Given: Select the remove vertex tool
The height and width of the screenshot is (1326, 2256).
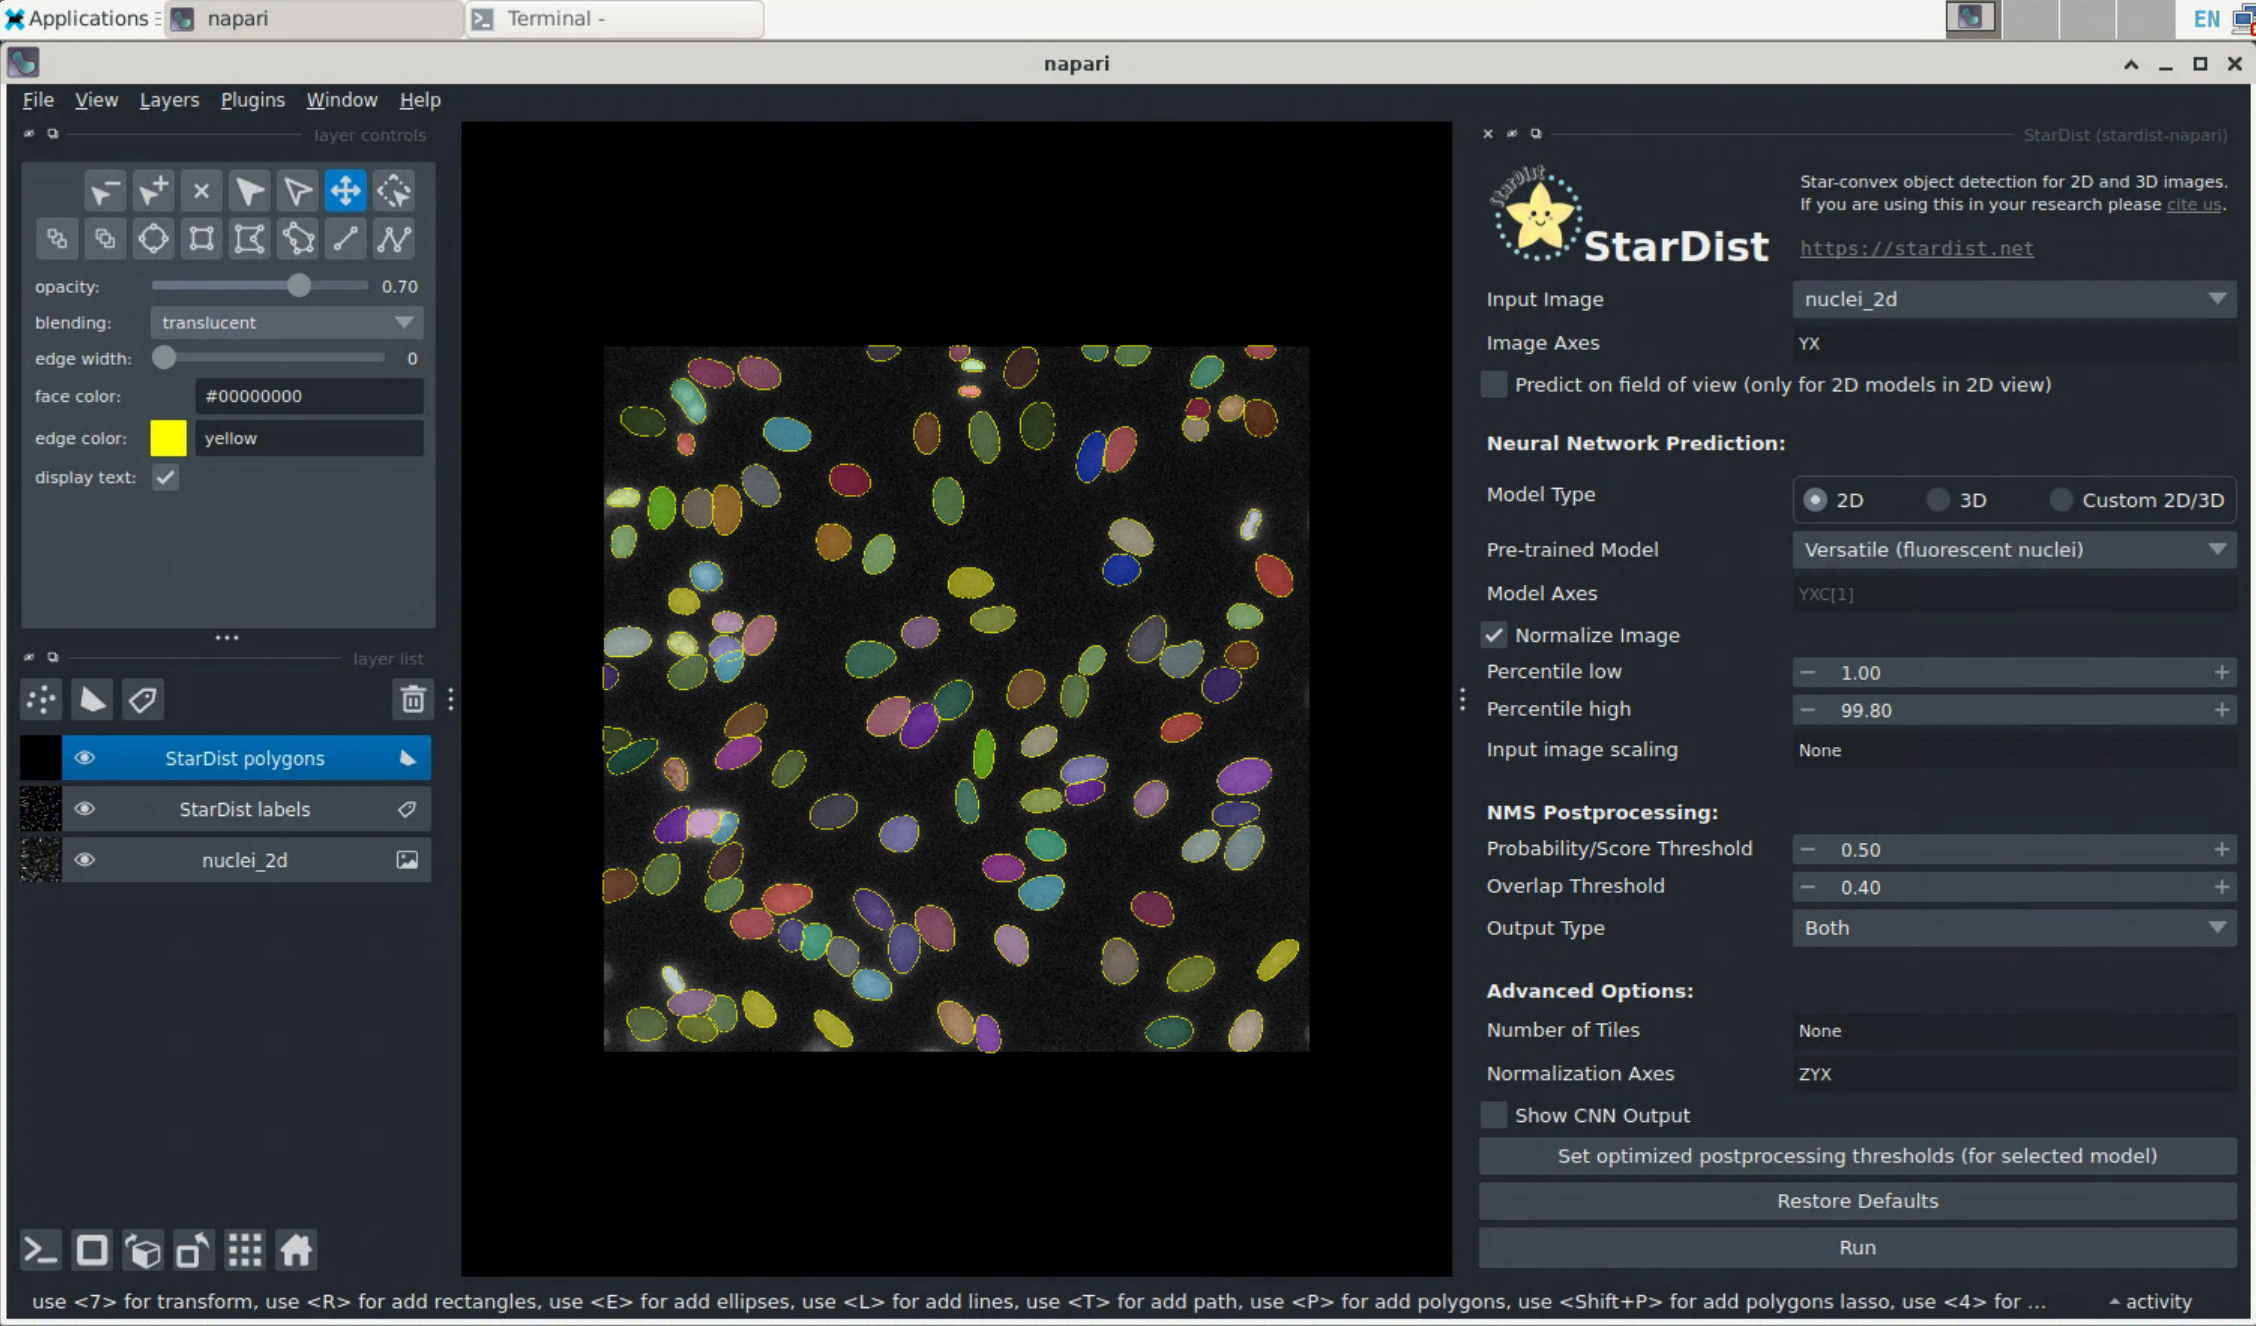Looking at the screenshot, I should click(x=104, y=190).
